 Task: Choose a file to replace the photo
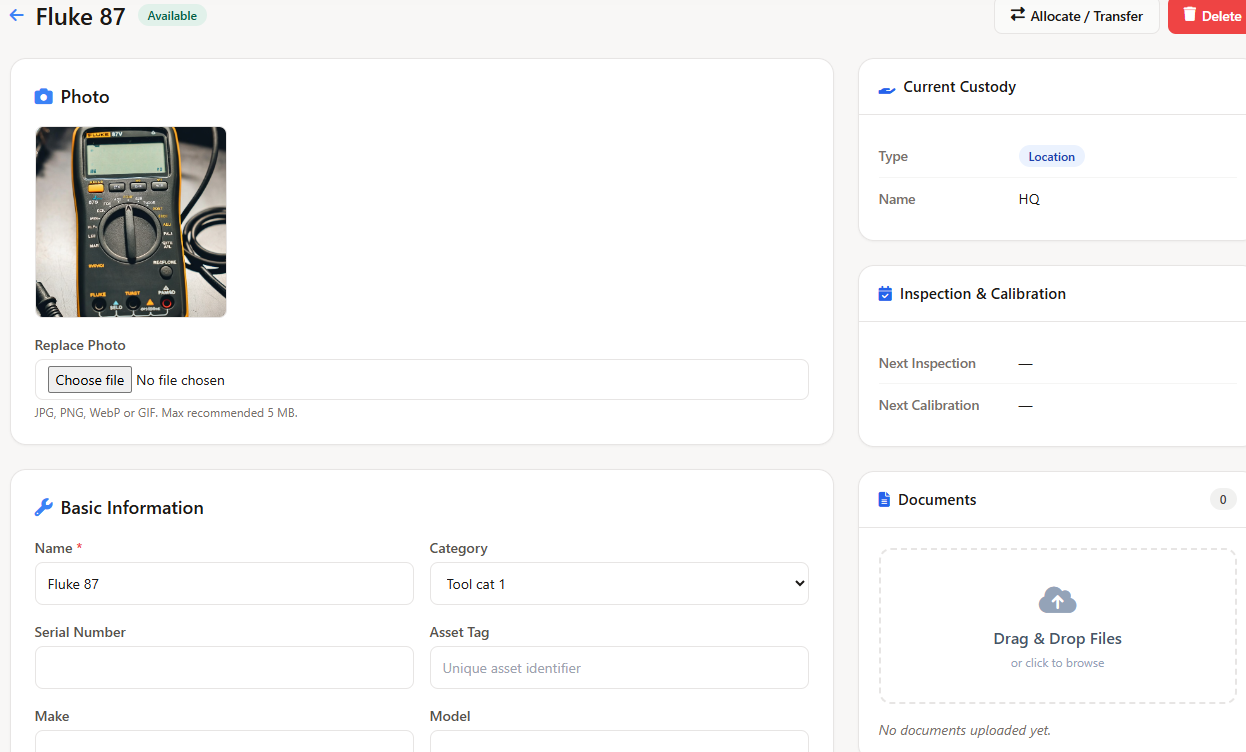click(90, 380)
